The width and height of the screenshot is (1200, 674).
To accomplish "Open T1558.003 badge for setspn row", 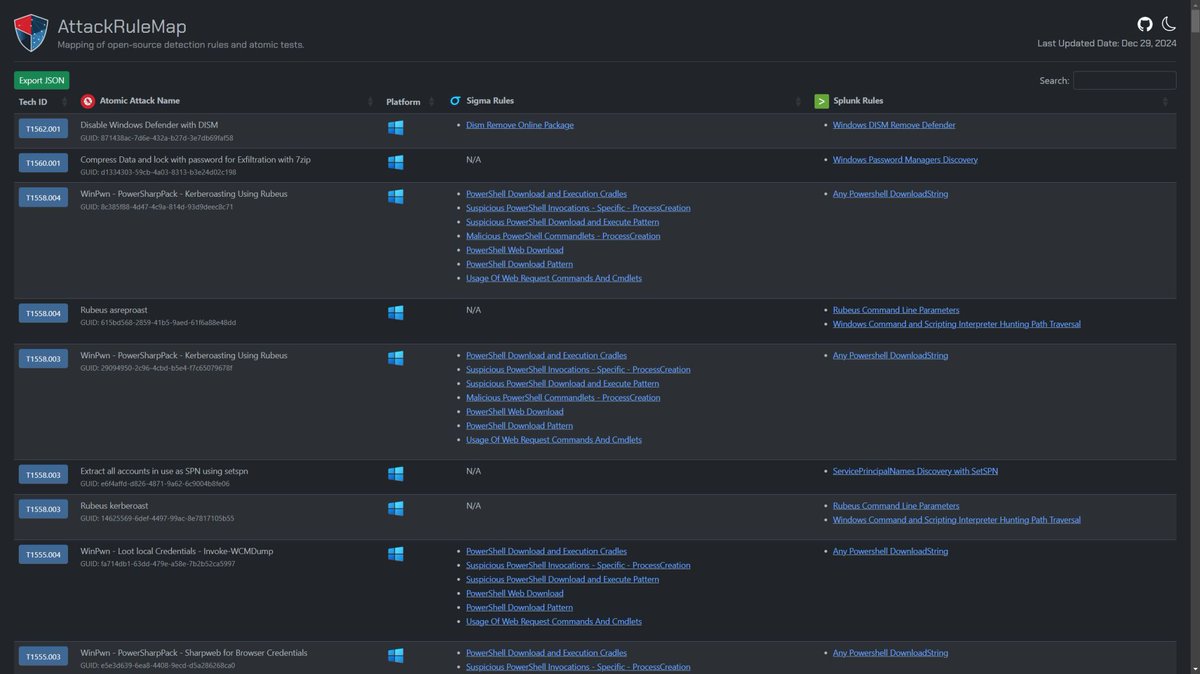I will click(x=43, y=474).
